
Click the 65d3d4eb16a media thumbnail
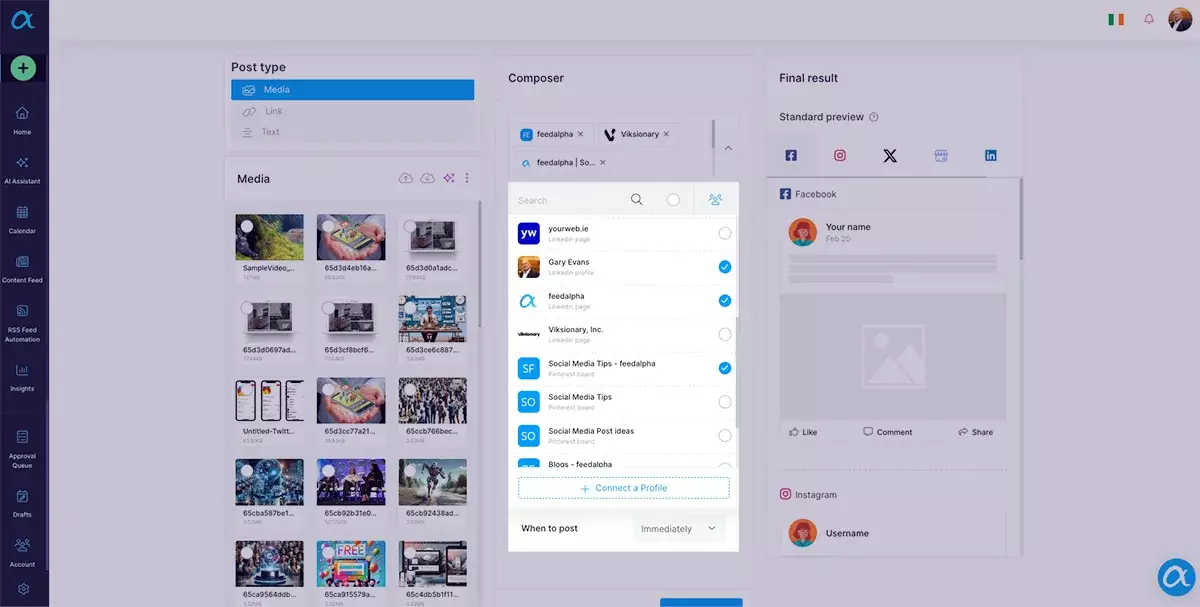(x=351, y=237)
